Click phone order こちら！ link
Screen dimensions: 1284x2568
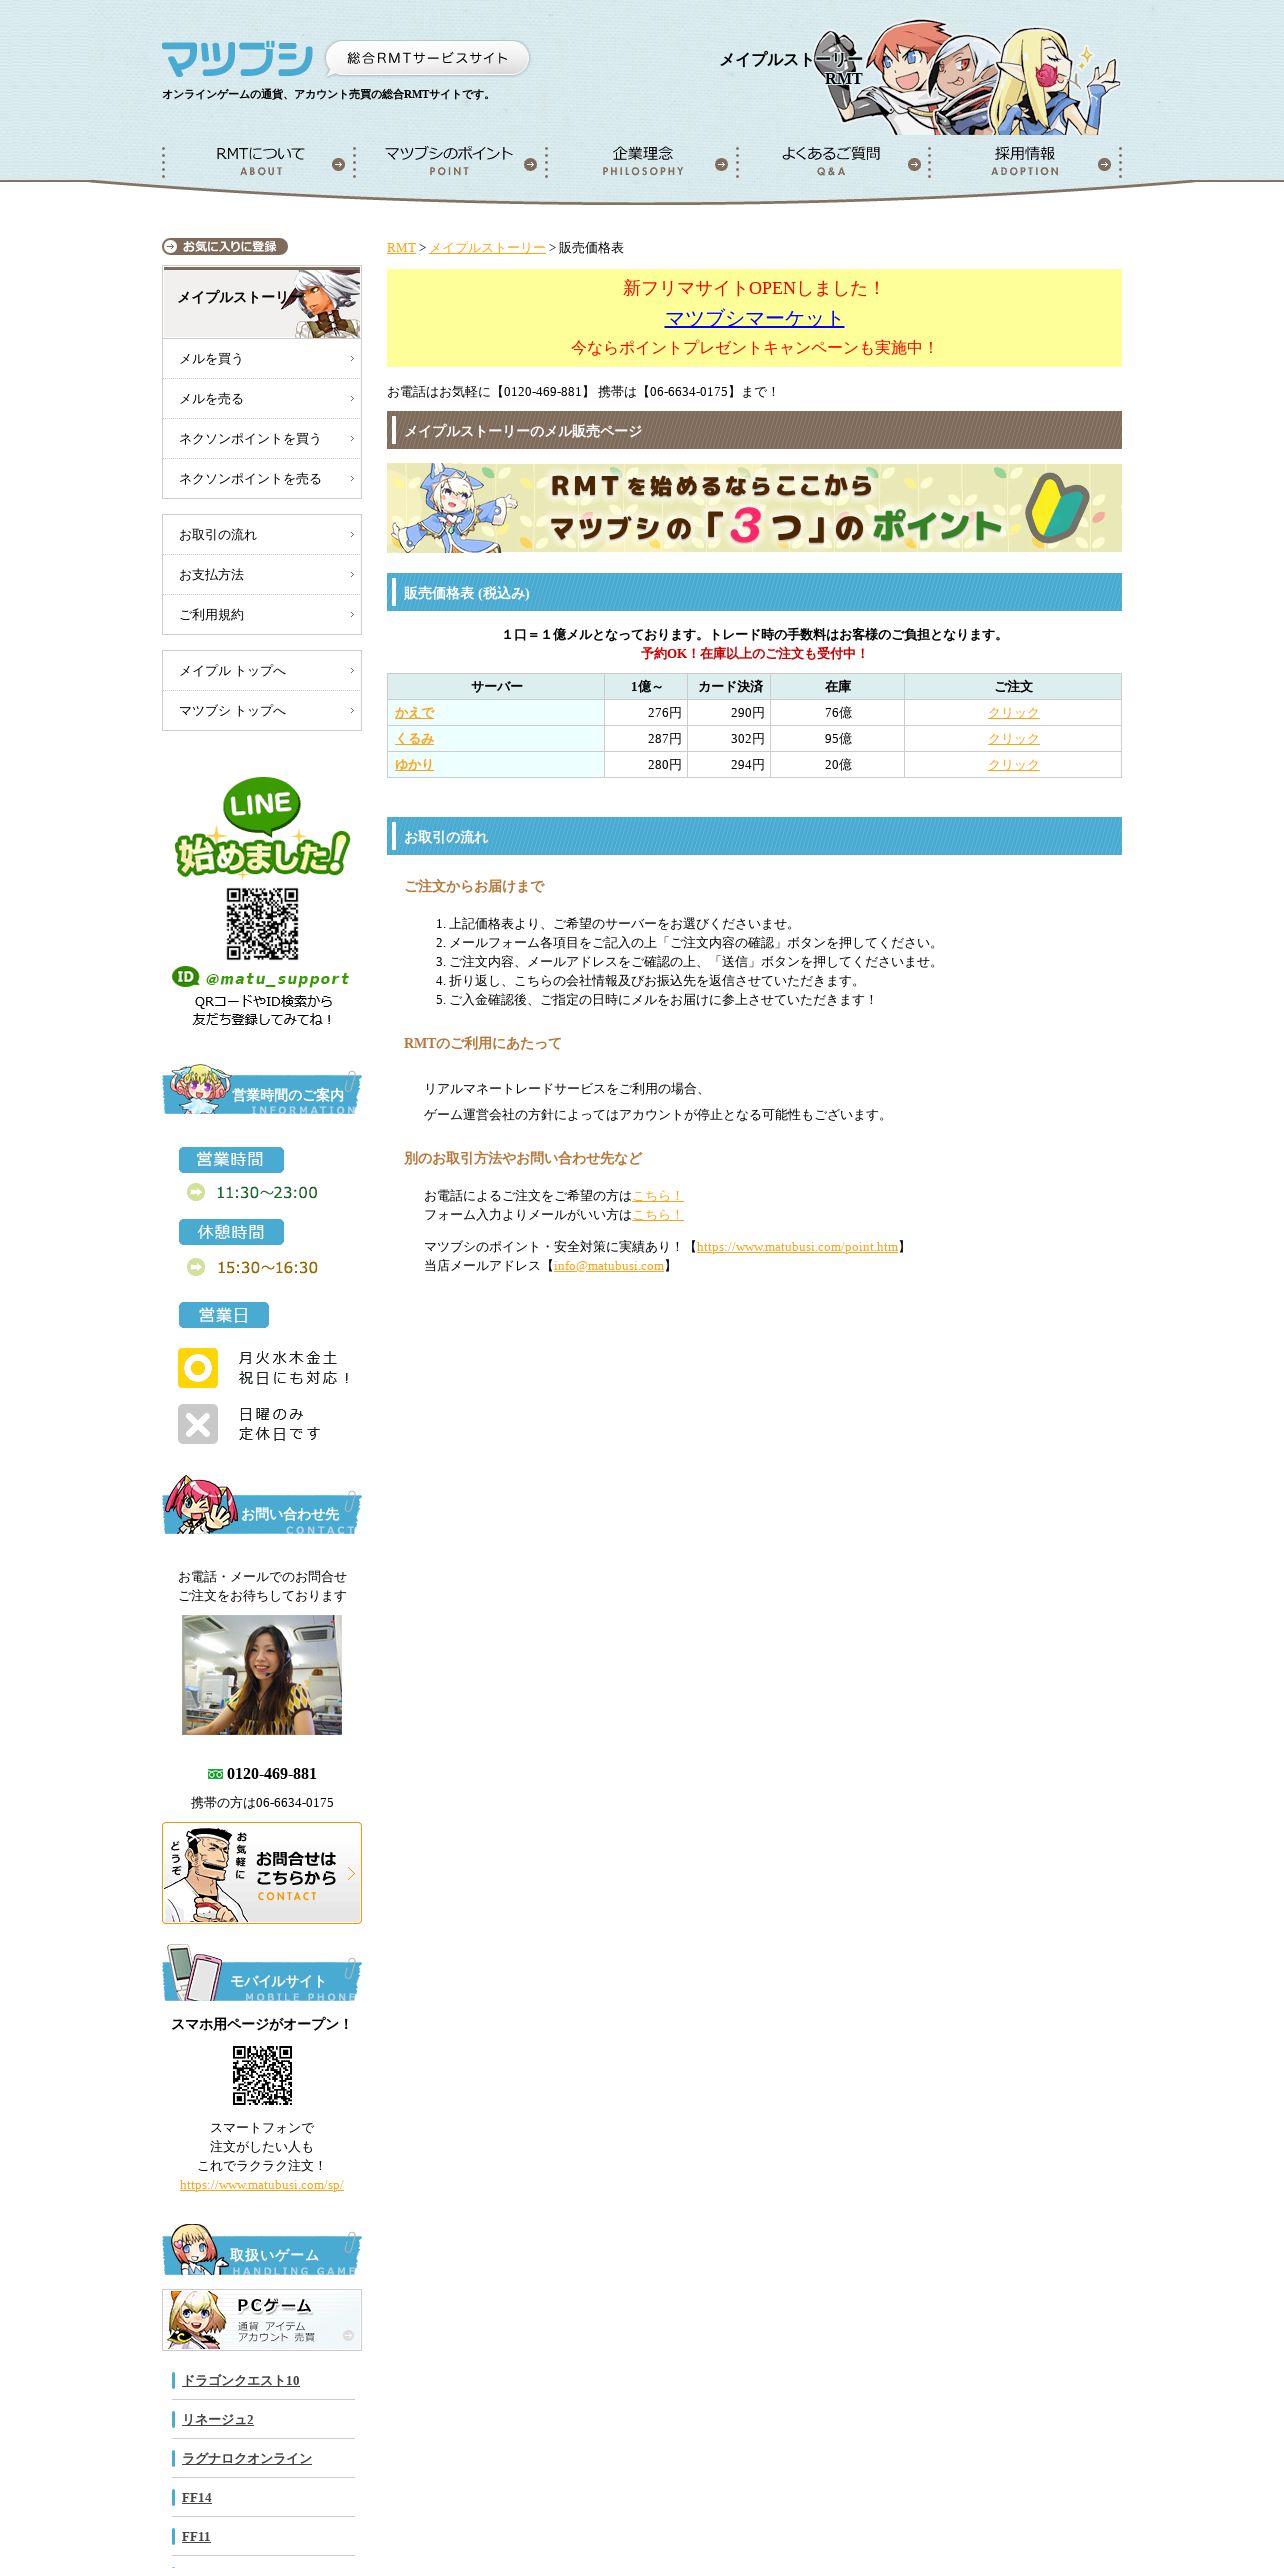coord(658,1196)
